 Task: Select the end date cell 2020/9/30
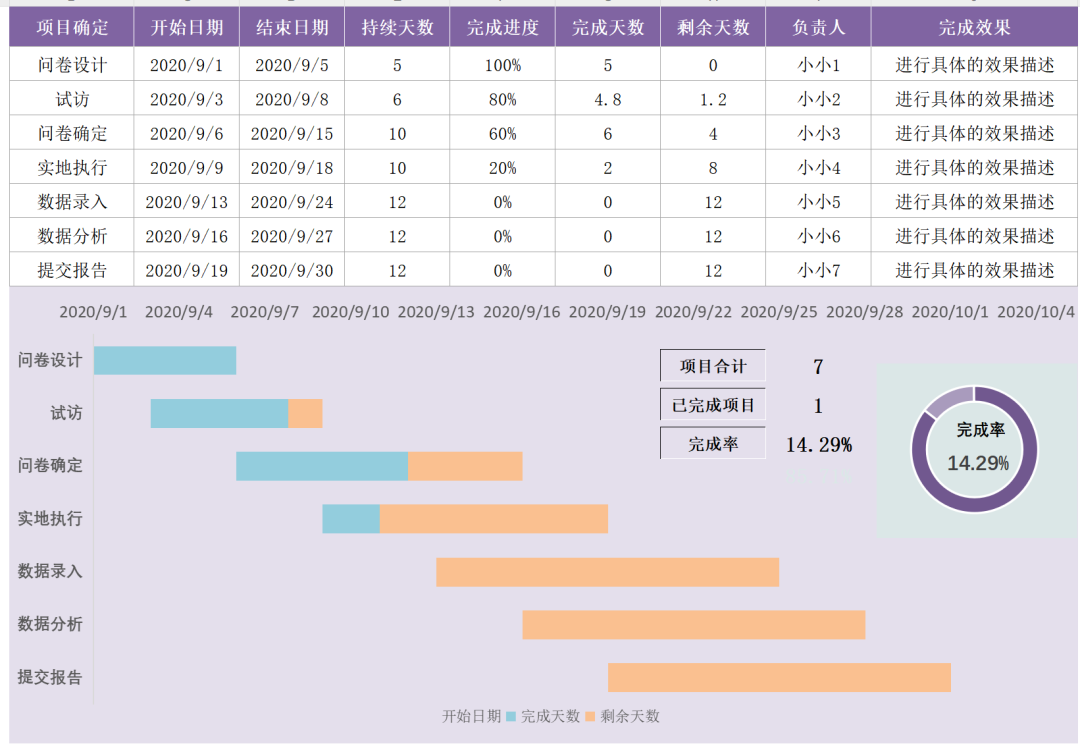point(292,270)
